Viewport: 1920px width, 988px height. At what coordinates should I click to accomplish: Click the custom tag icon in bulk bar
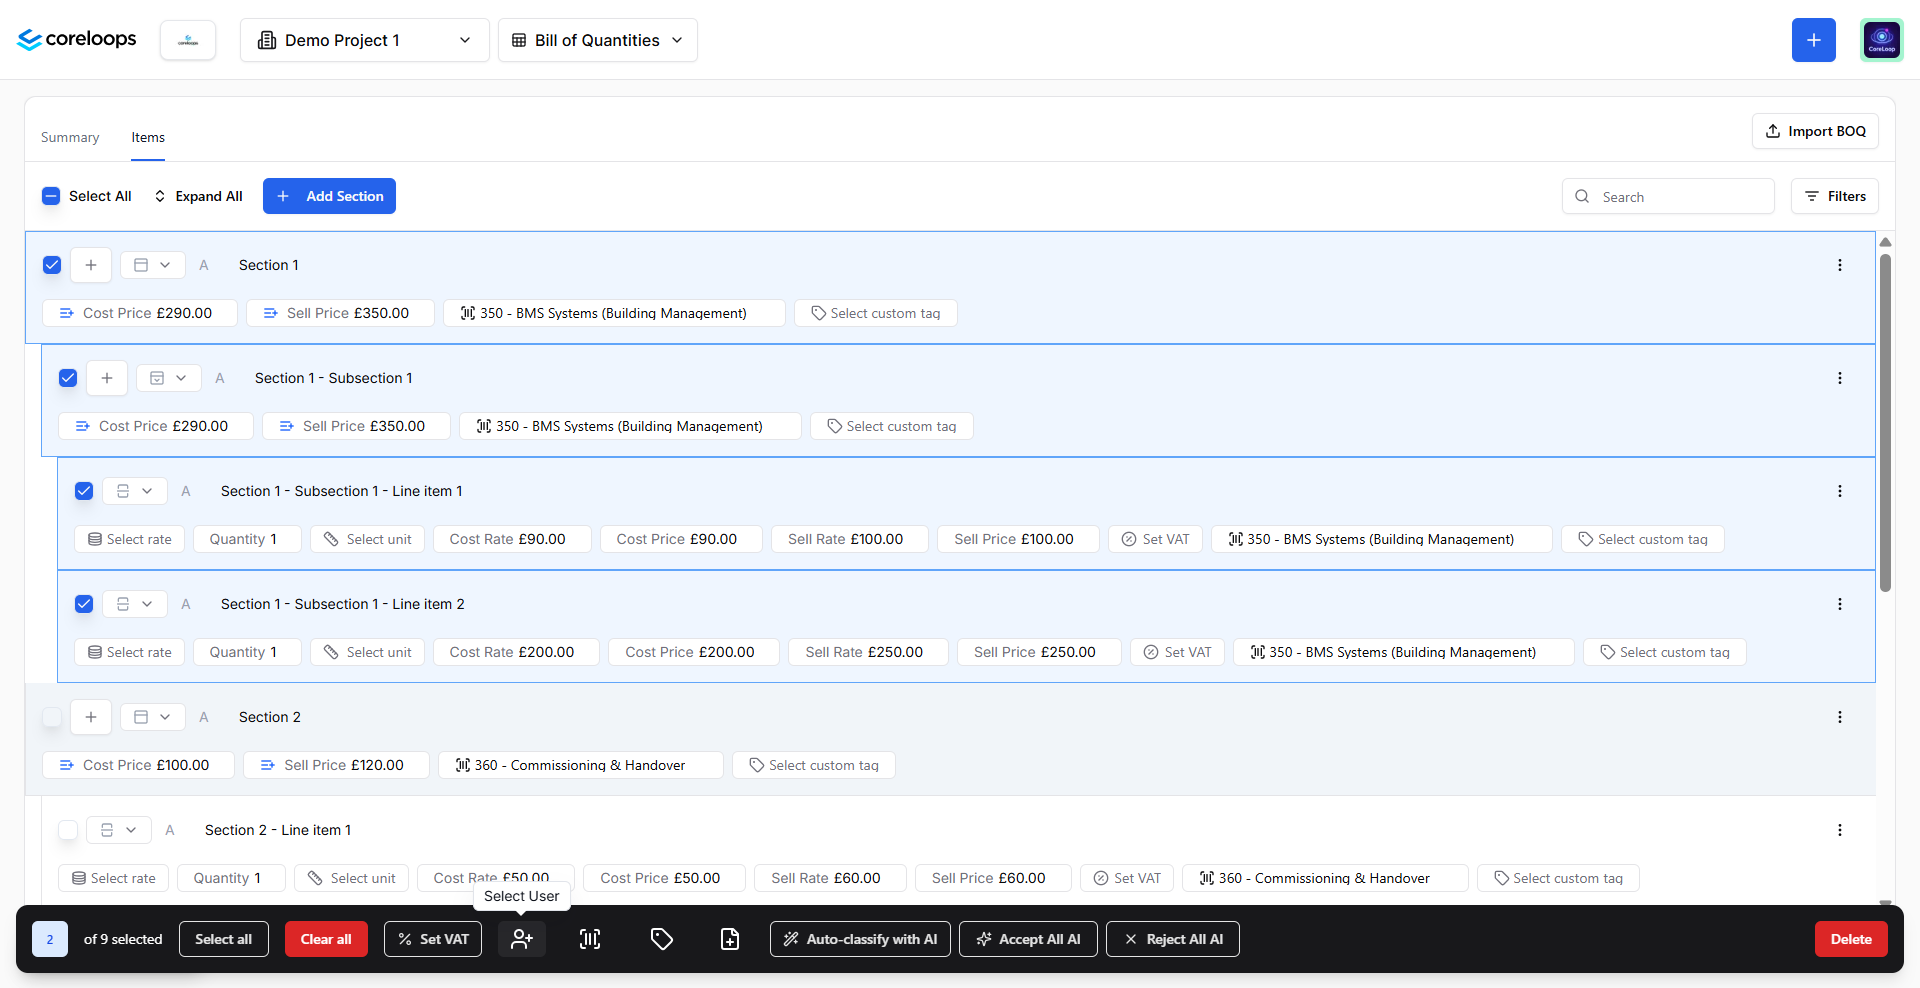pyautogui.click(x=661, y=939)
